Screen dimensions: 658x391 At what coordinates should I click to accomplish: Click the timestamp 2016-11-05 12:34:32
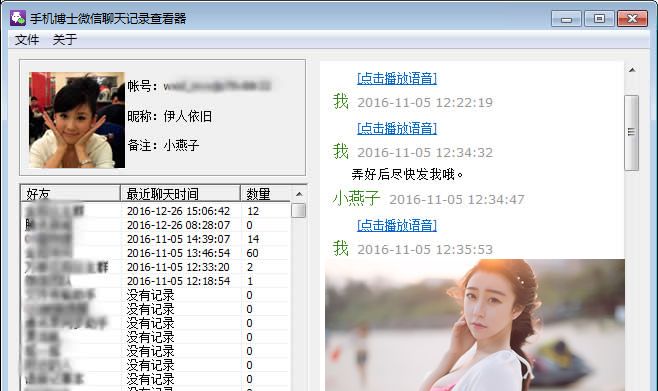[425, 152]
